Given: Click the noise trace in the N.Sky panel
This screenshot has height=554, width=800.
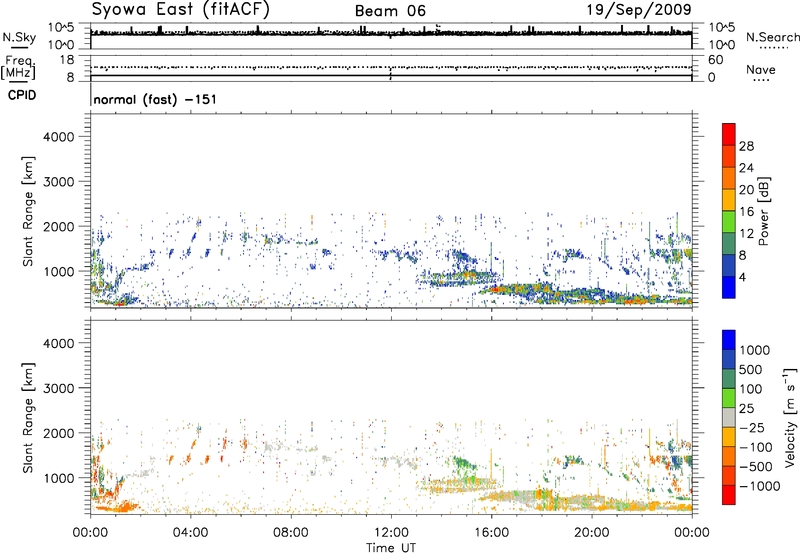Looking at the screenshot, I should point(391,33).
